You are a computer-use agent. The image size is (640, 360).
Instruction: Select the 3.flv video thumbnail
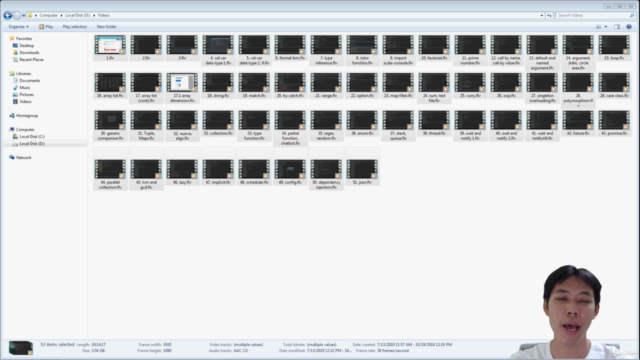tap(182, 45)
